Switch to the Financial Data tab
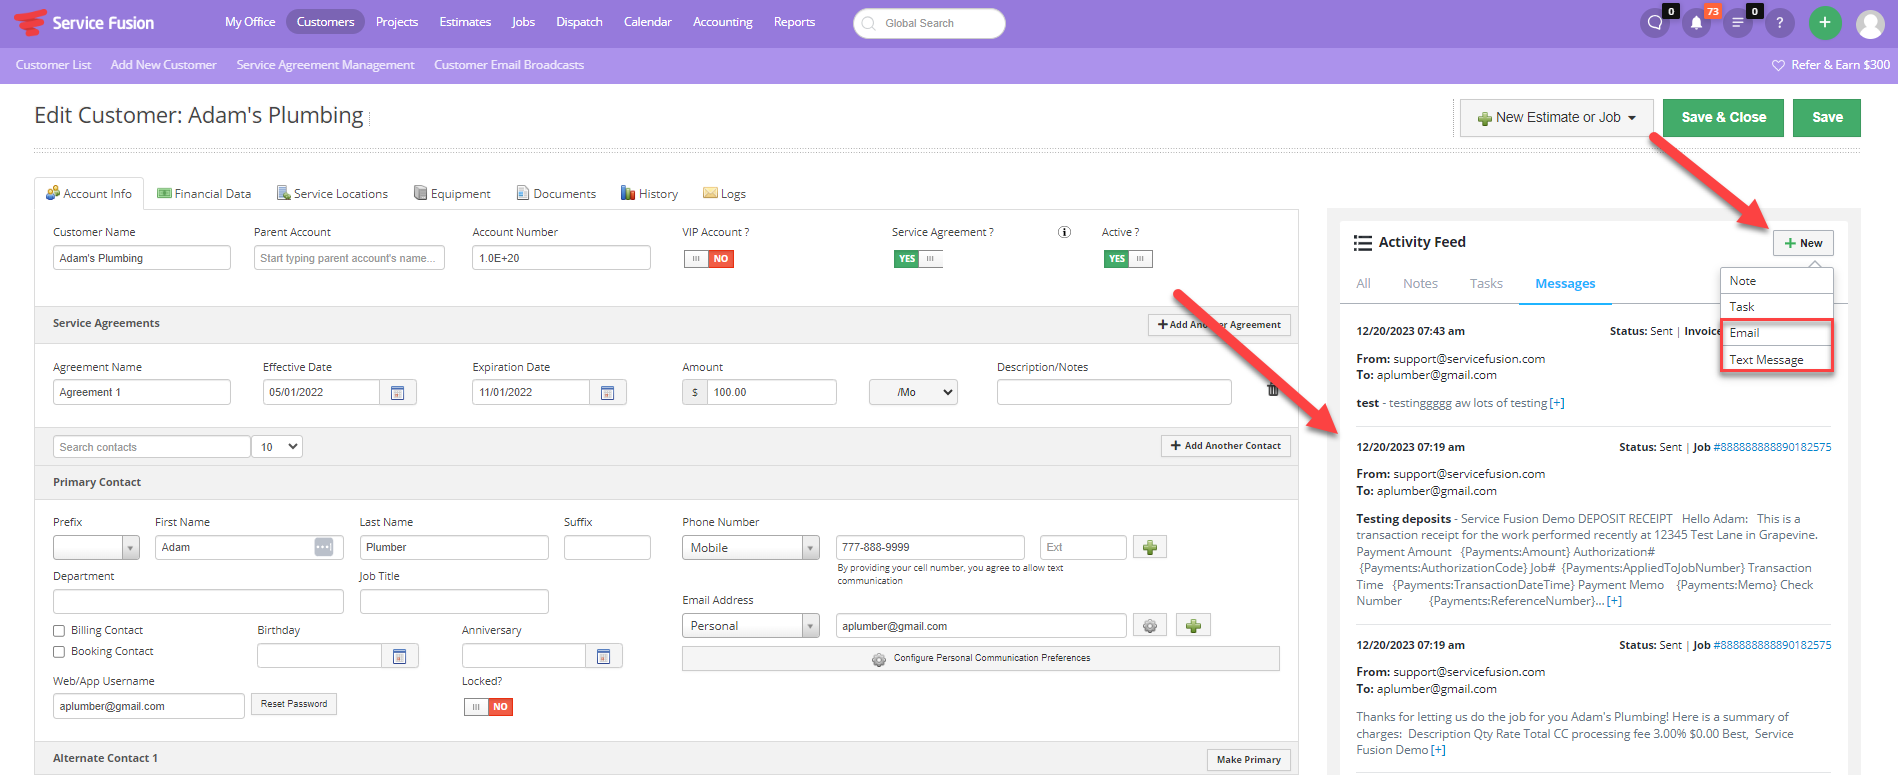 pyautogui.click(x=204, y=194)
